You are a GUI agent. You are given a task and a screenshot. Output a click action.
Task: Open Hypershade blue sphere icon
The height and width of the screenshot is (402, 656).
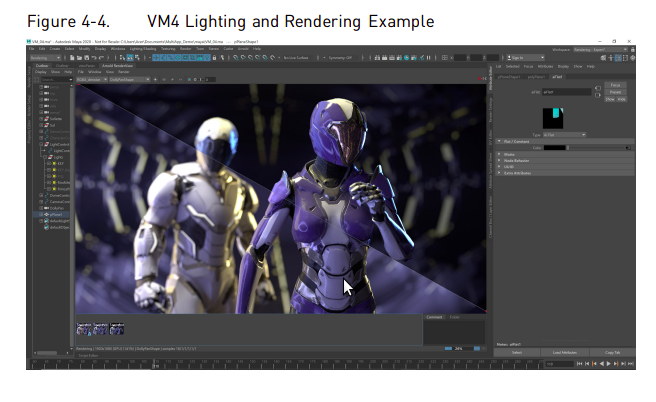coord(406,58)
